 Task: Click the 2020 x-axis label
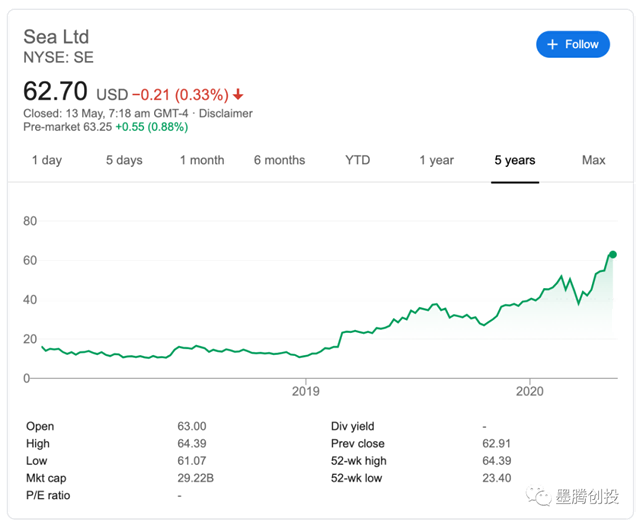point(529,391)
